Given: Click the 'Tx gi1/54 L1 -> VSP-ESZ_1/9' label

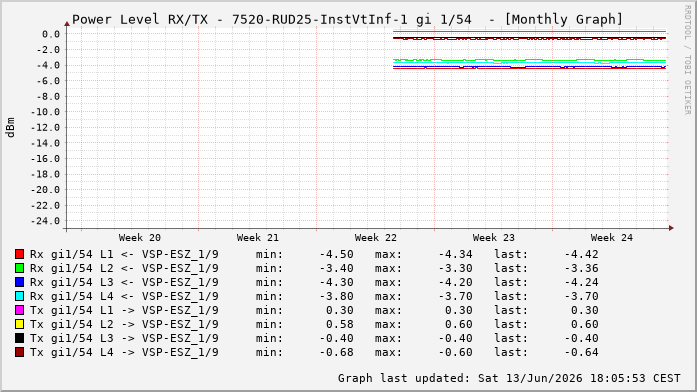Looking at the screenshot, I should (x=124, y=311).
